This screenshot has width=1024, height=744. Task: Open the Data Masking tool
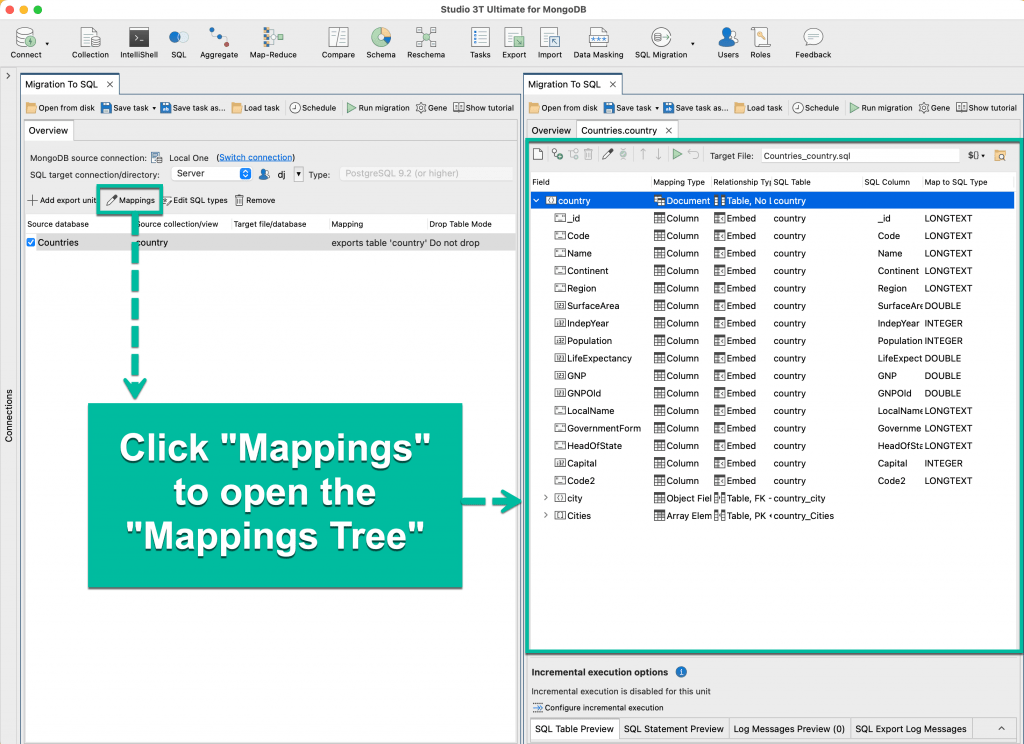[598, 42]
